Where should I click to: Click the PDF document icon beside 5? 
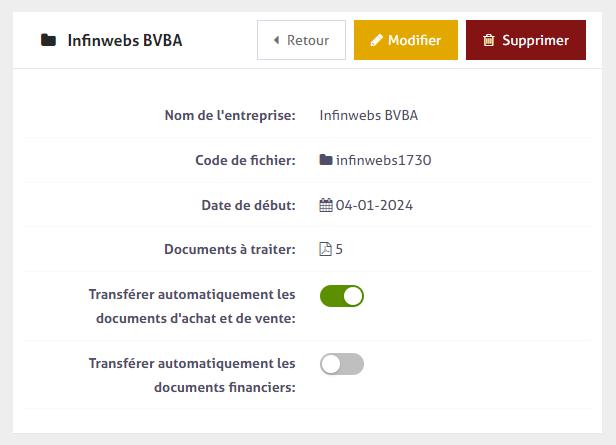[325, 250]
